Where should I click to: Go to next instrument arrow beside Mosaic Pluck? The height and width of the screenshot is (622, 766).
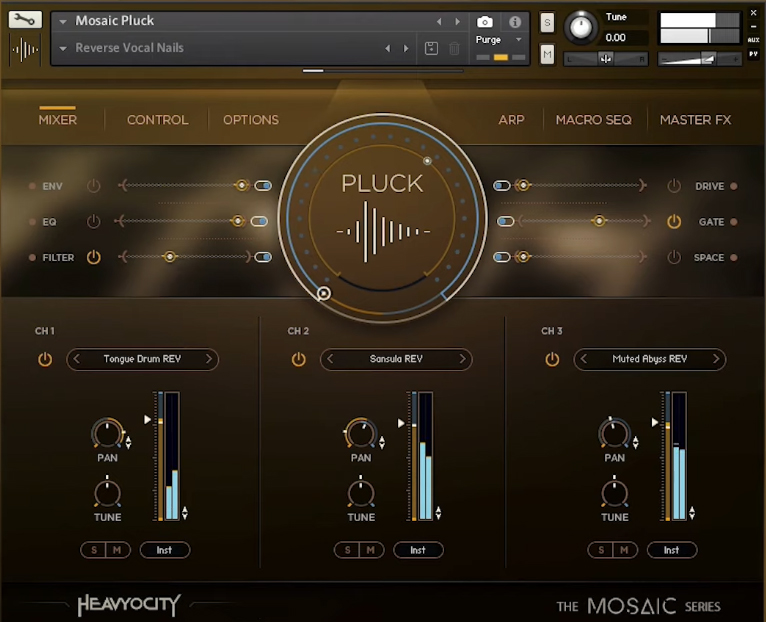click(x=457, y=21)
